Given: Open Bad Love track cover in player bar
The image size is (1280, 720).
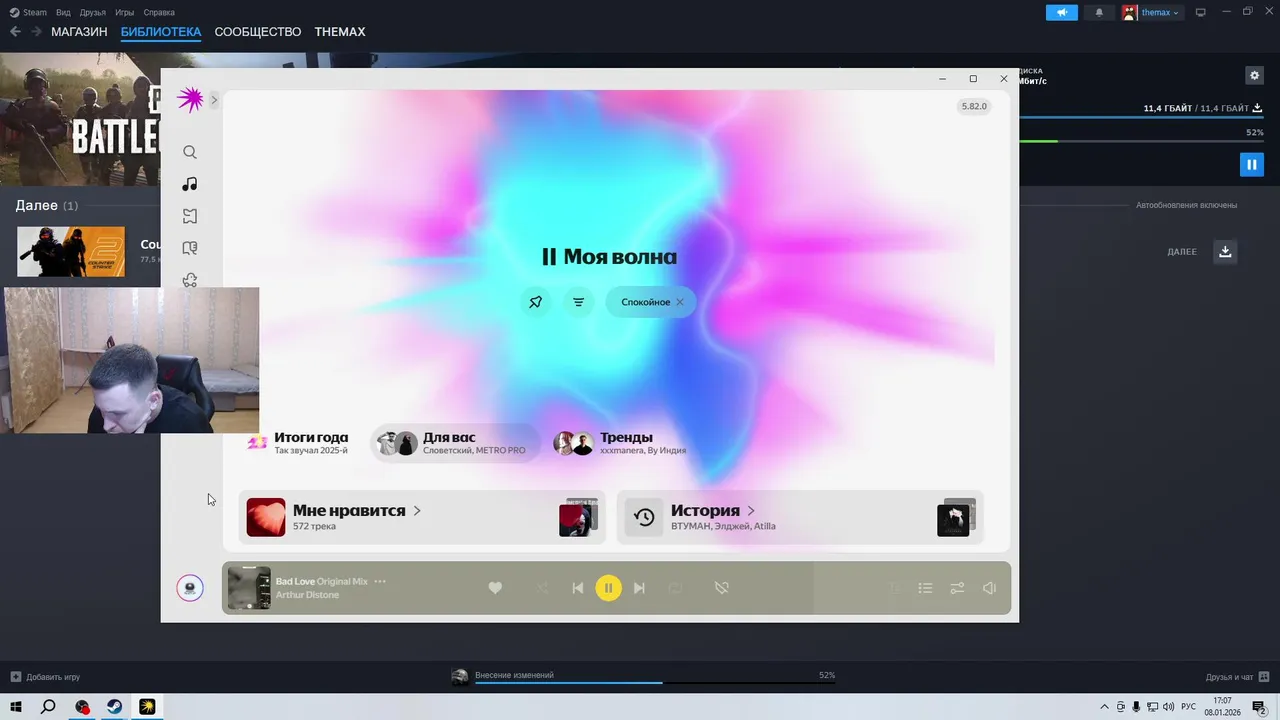Looking at the screenshot, I should [x=249, y=588].
